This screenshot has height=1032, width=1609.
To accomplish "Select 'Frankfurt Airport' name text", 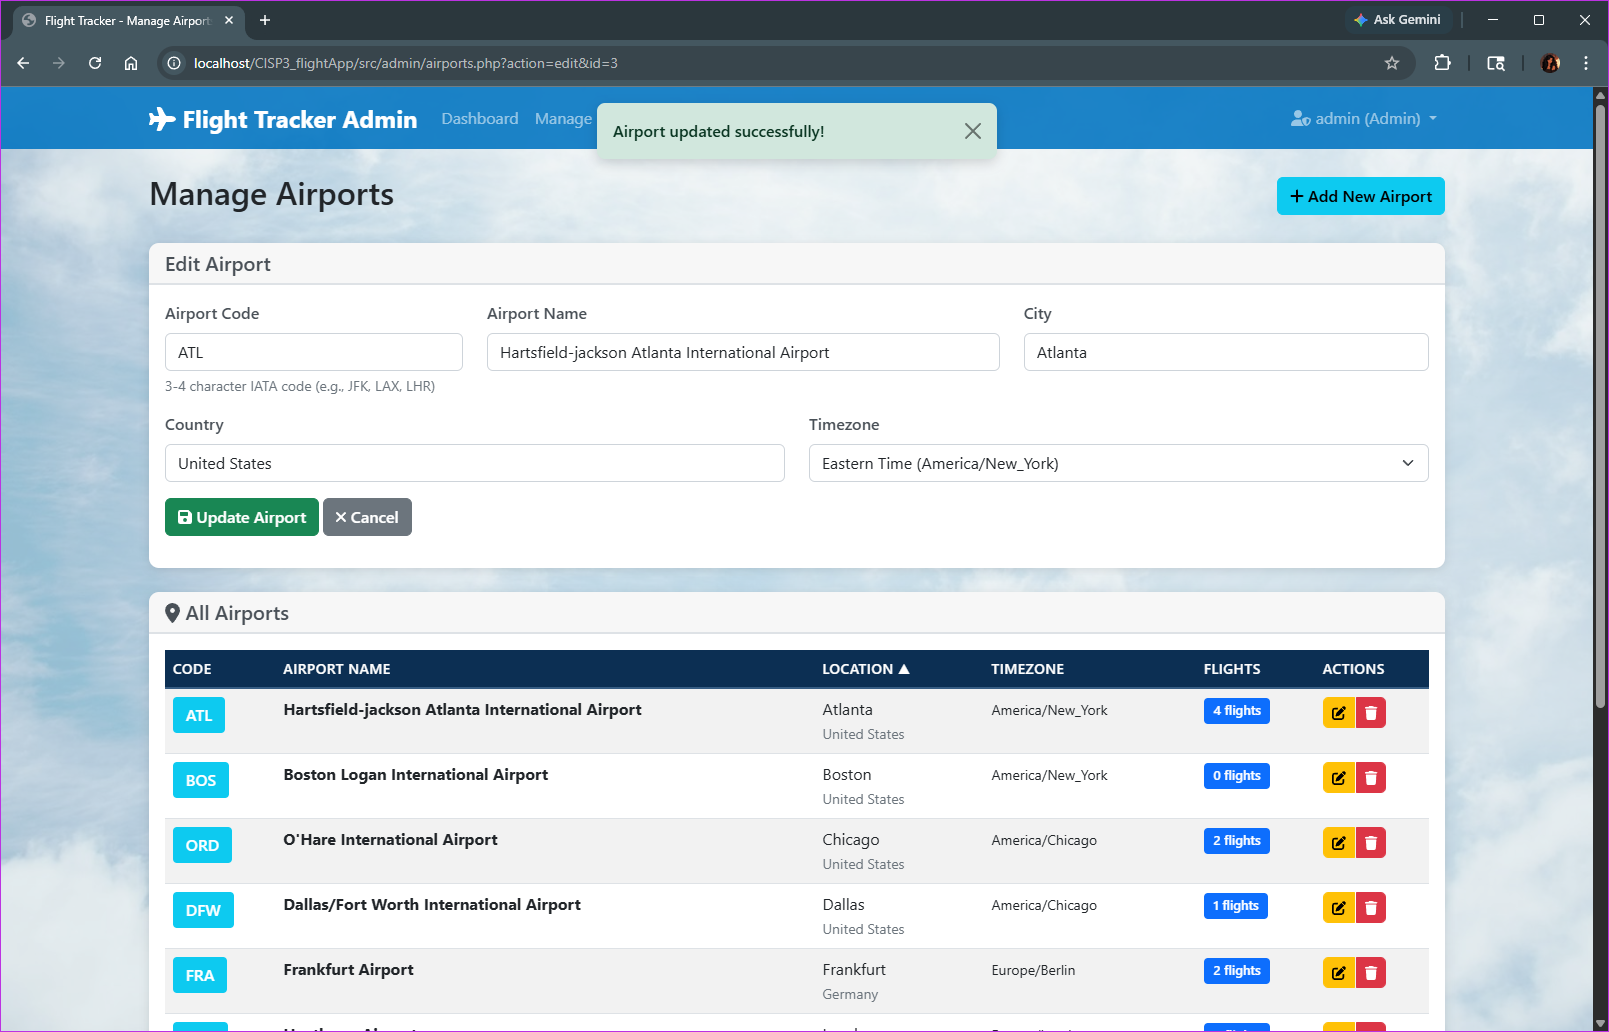I will coord(348,969).
